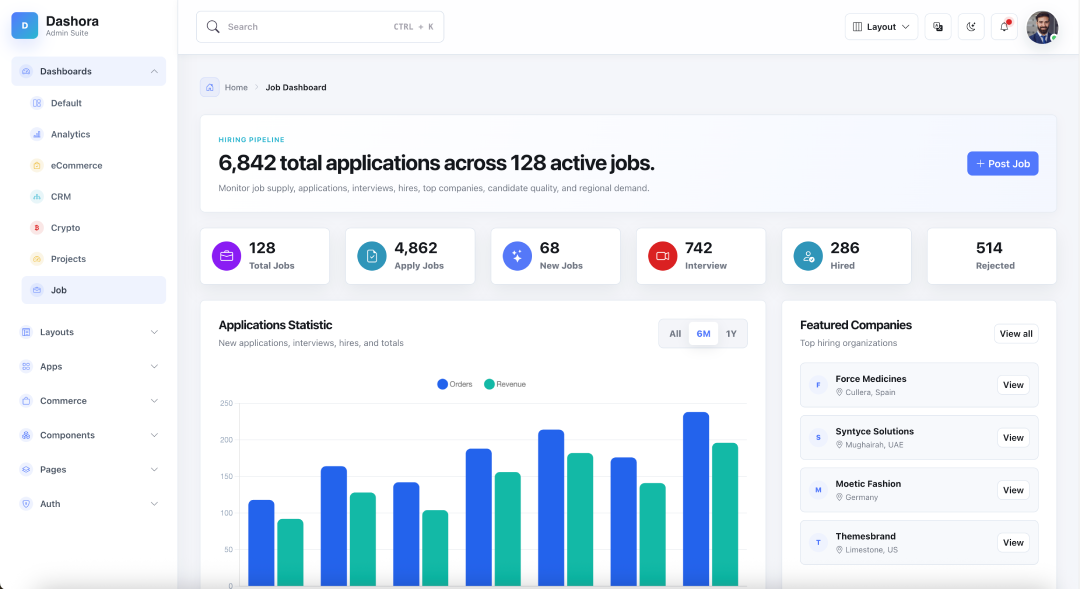The height and width of the screenshot is (589, 1080).
Task: Click the CRM sidebar icon
Action: point(37,197)
